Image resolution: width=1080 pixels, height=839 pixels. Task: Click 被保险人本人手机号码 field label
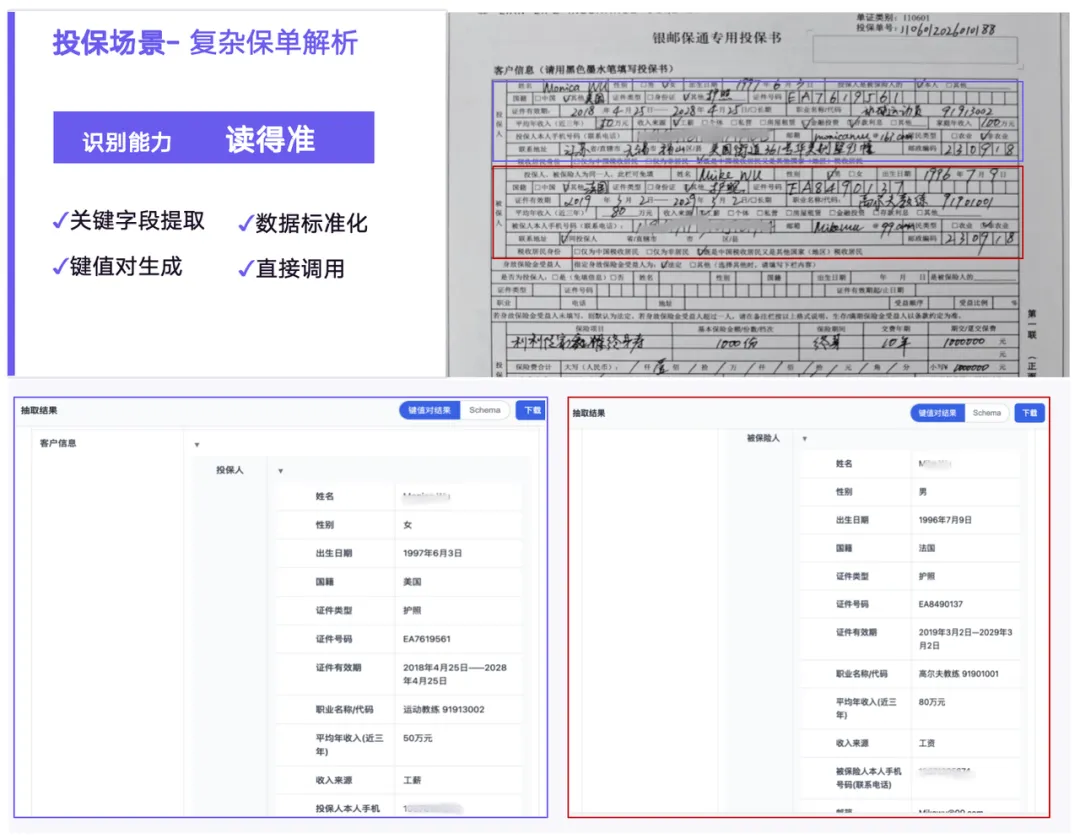(x=868, y=778)
